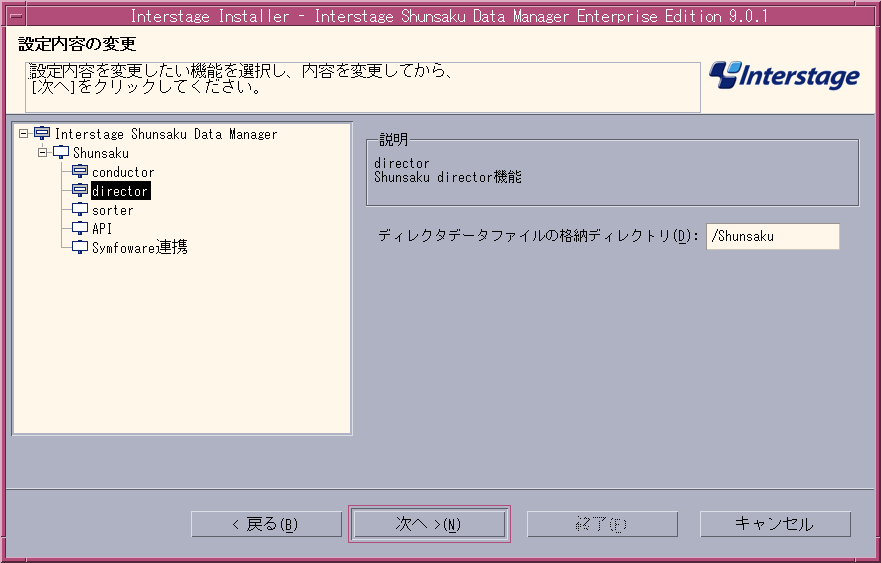Select the director tree item

120,191
